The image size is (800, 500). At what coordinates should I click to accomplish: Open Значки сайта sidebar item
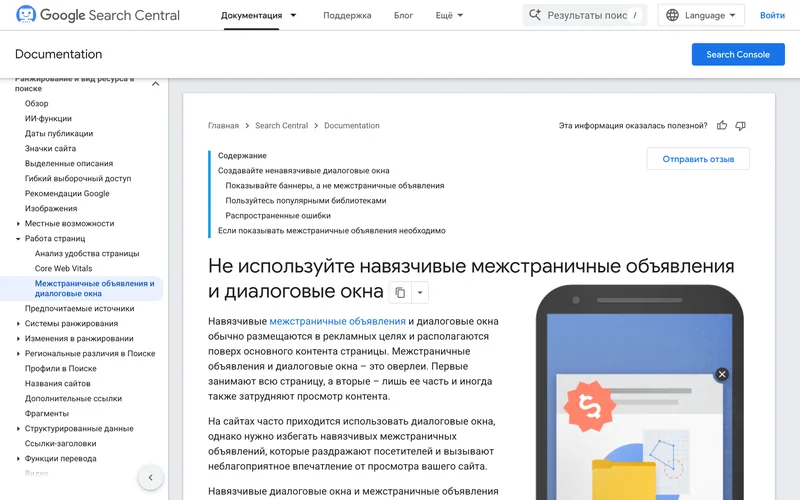pos(51,148)
